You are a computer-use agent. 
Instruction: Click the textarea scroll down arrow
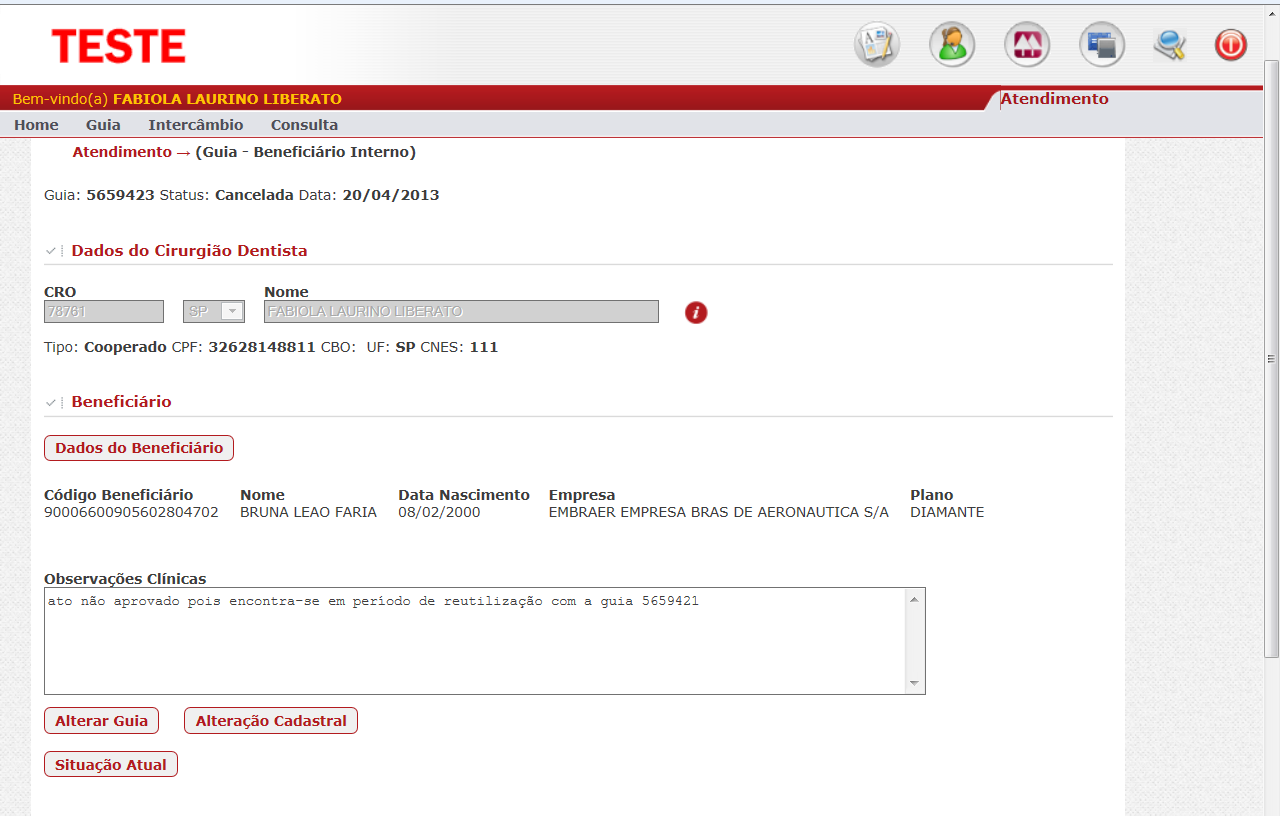pos(914,683)
